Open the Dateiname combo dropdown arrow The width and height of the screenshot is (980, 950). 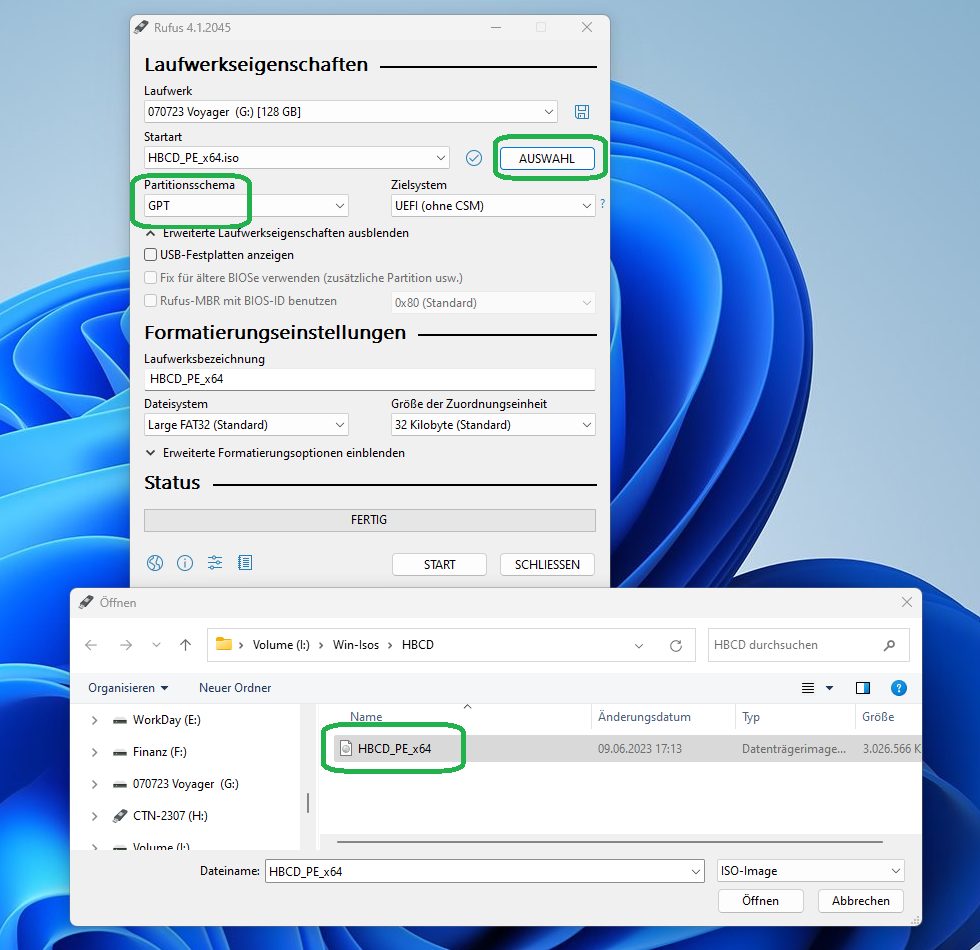(x=696, y=872)
